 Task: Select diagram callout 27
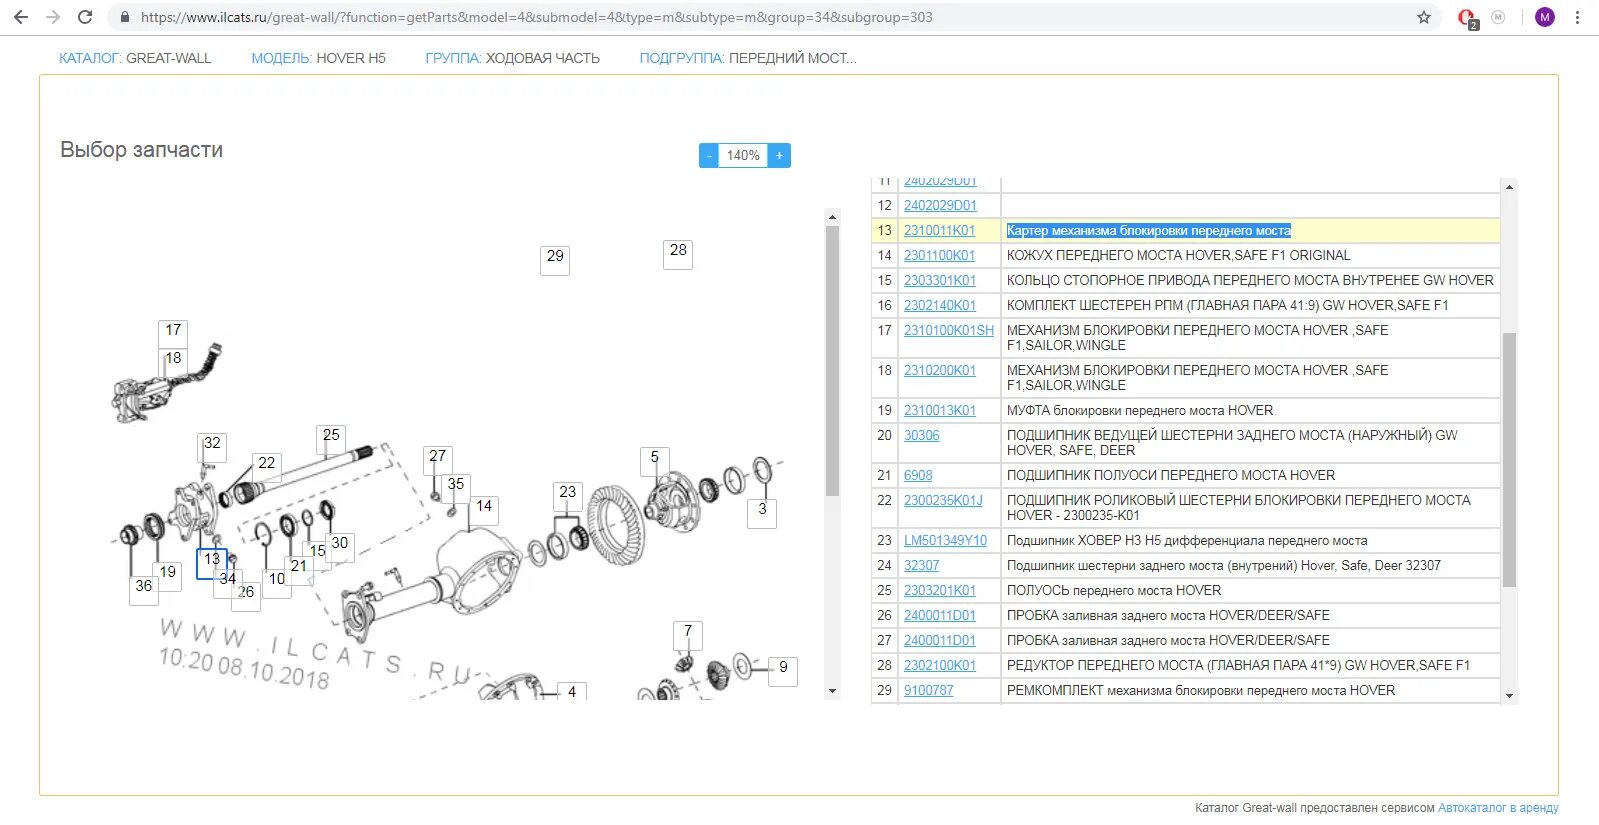click(437, 460)
